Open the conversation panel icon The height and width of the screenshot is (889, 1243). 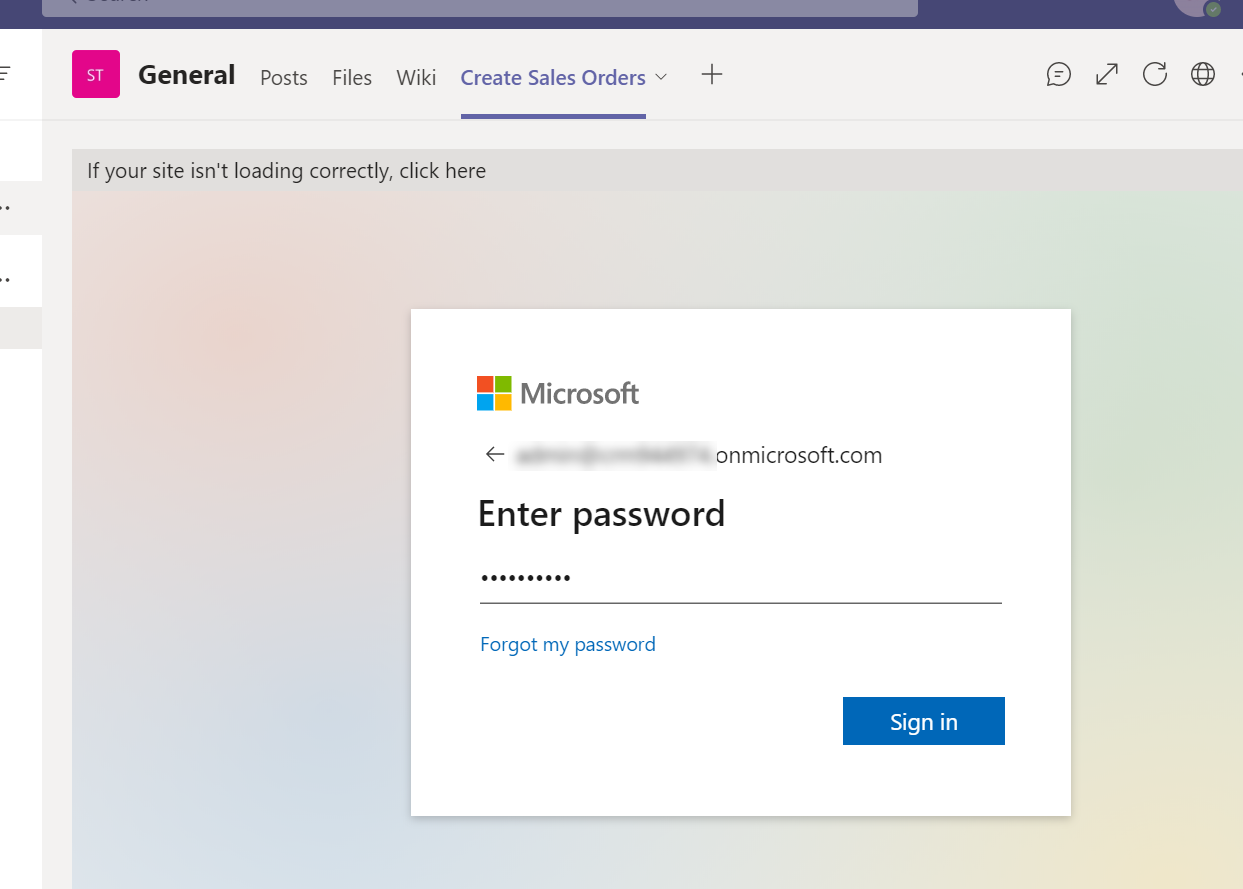point(1058,74)
